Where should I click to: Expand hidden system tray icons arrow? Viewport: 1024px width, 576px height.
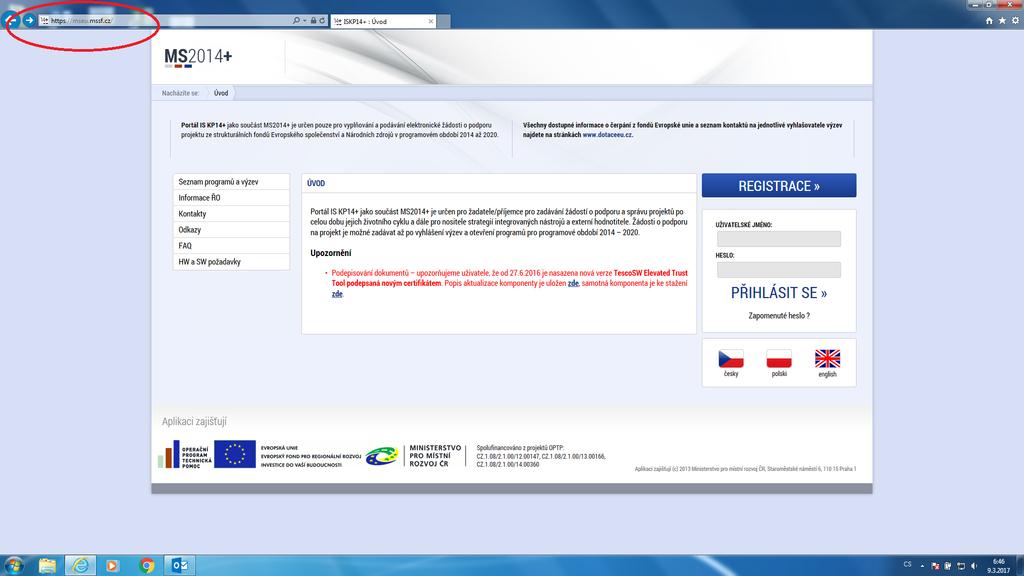pyautogui.click(x=922, y=566)
